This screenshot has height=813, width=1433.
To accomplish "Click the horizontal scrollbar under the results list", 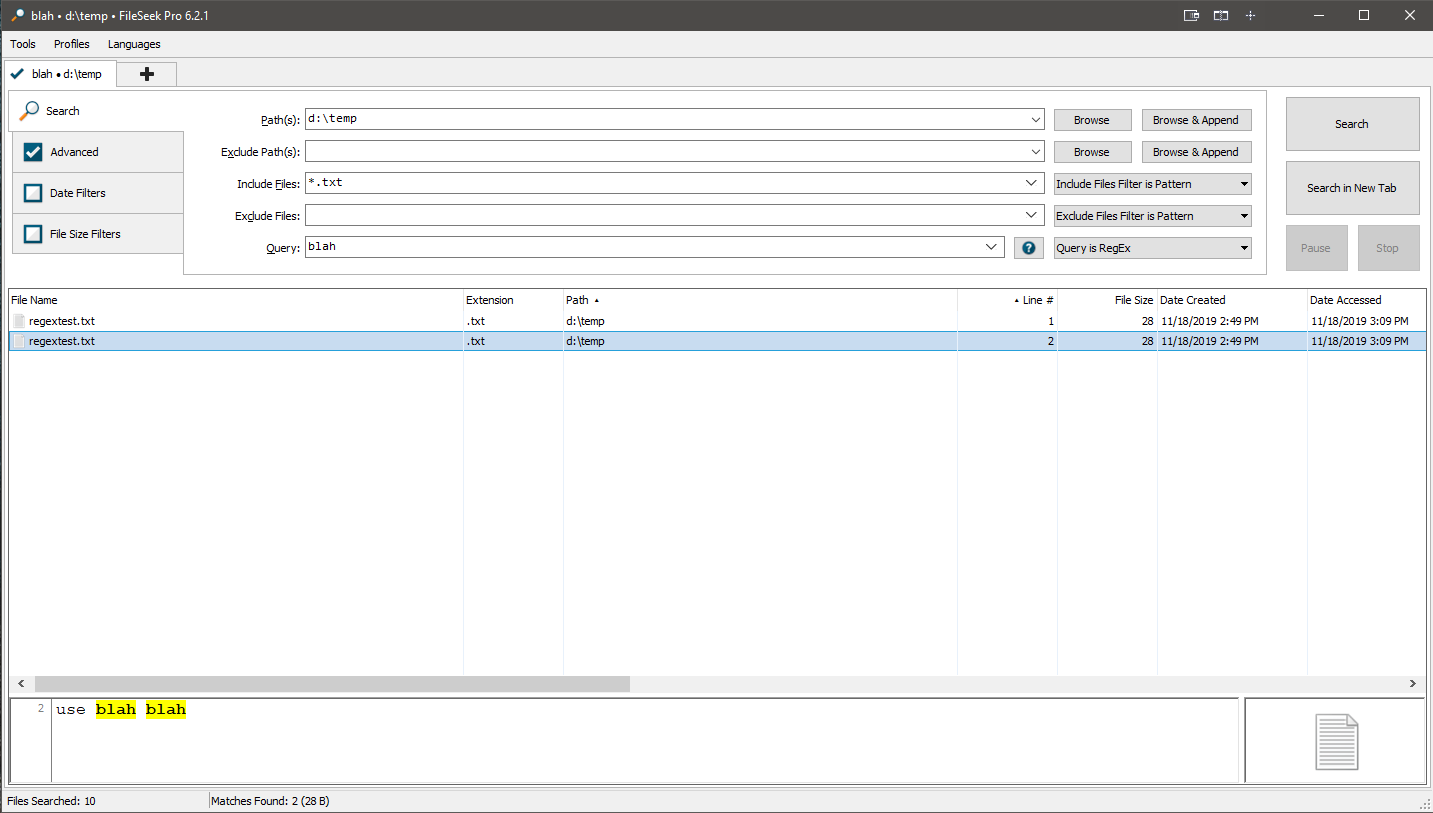I will tap(332, 684).
